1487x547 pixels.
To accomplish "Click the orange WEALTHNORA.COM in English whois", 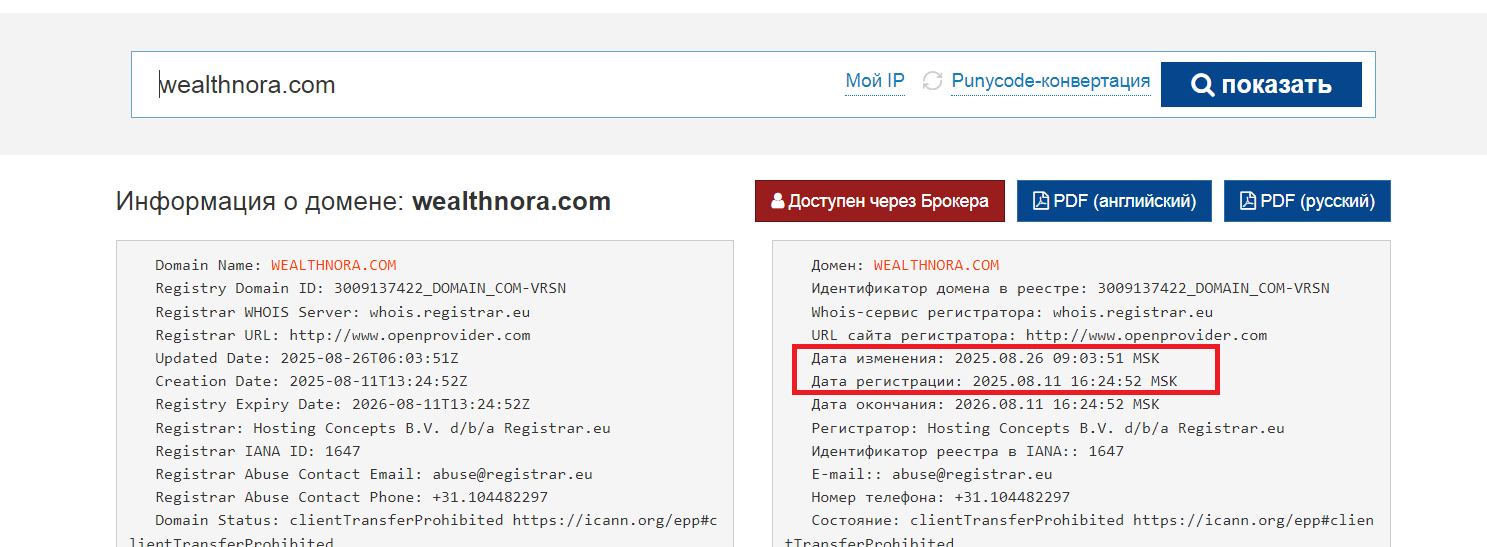I will (334, 265).
